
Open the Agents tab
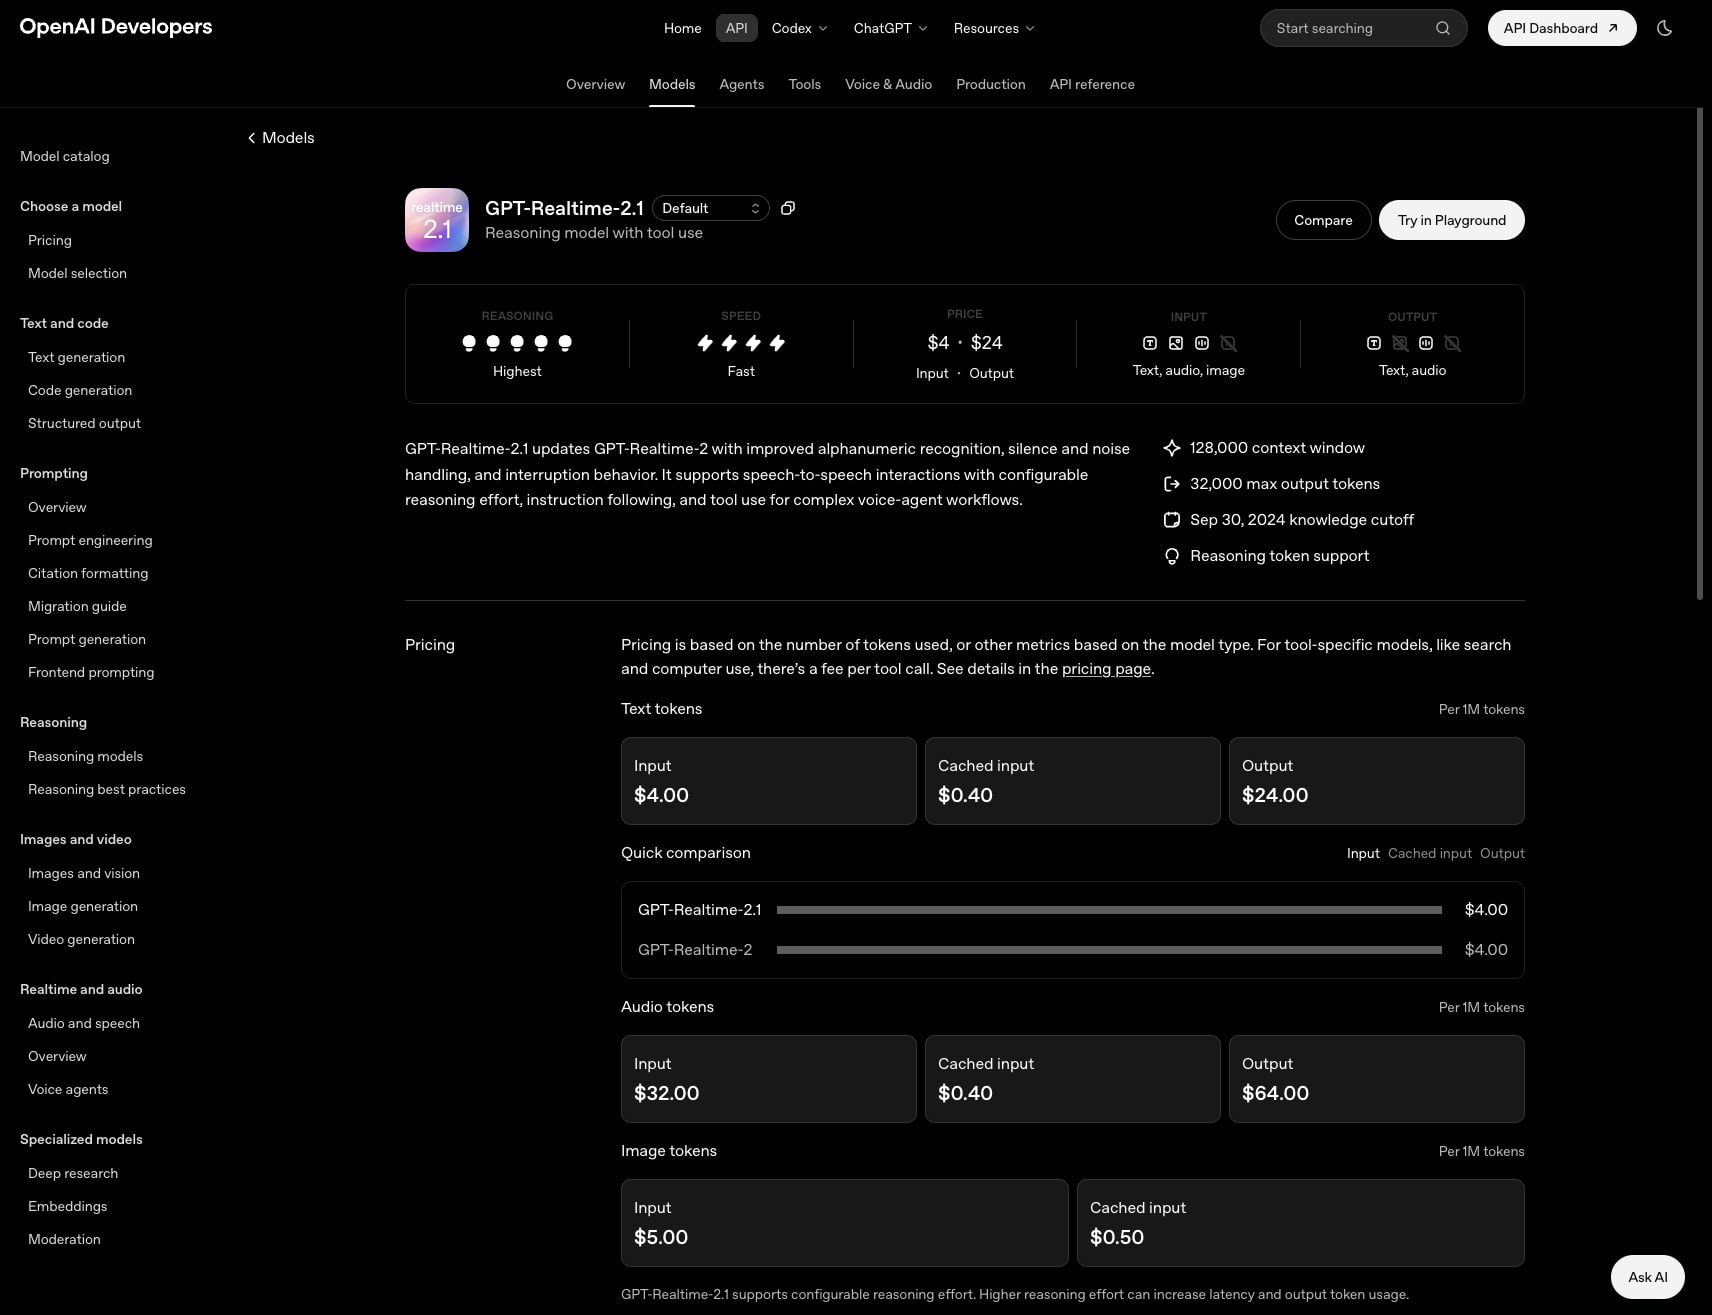[x=742, y=84]
